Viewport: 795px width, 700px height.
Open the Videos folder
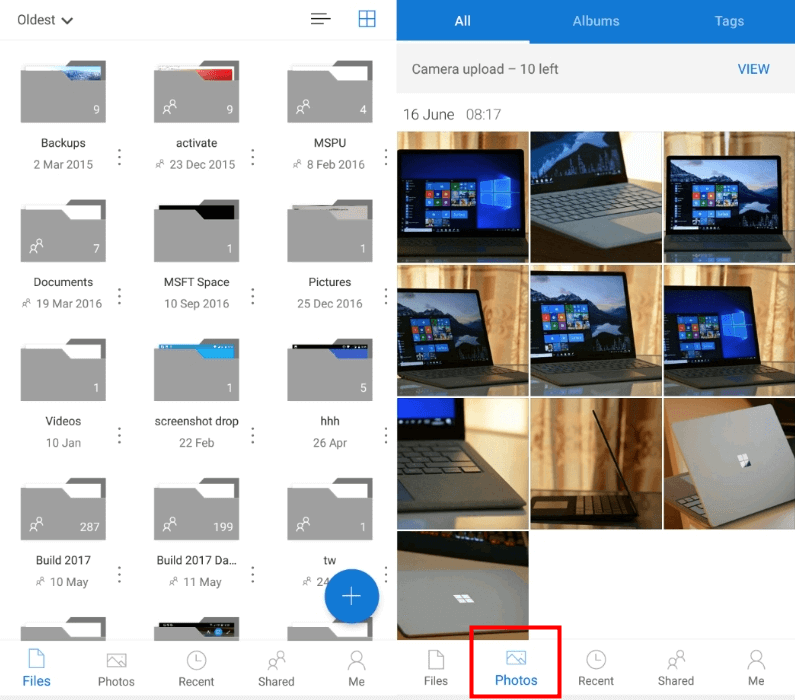pos(63,370)
